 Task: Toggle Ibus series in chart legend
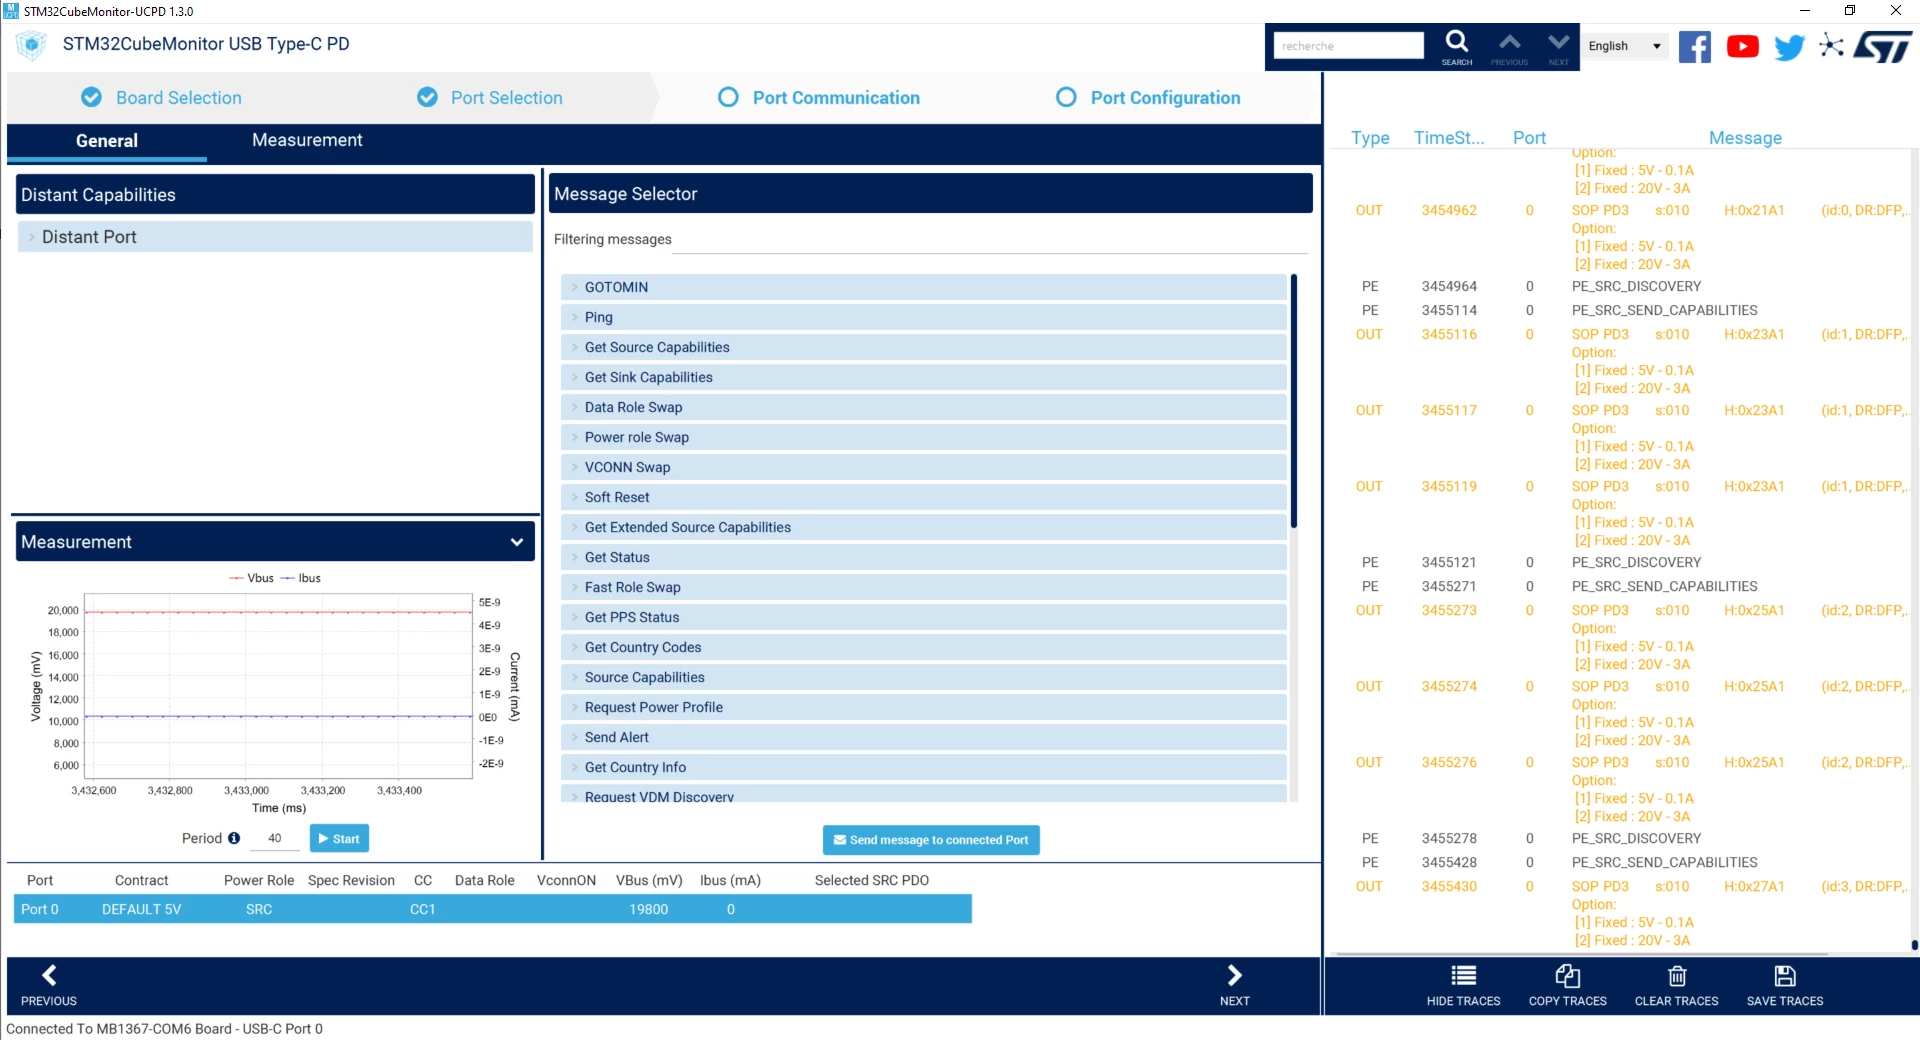301,578
